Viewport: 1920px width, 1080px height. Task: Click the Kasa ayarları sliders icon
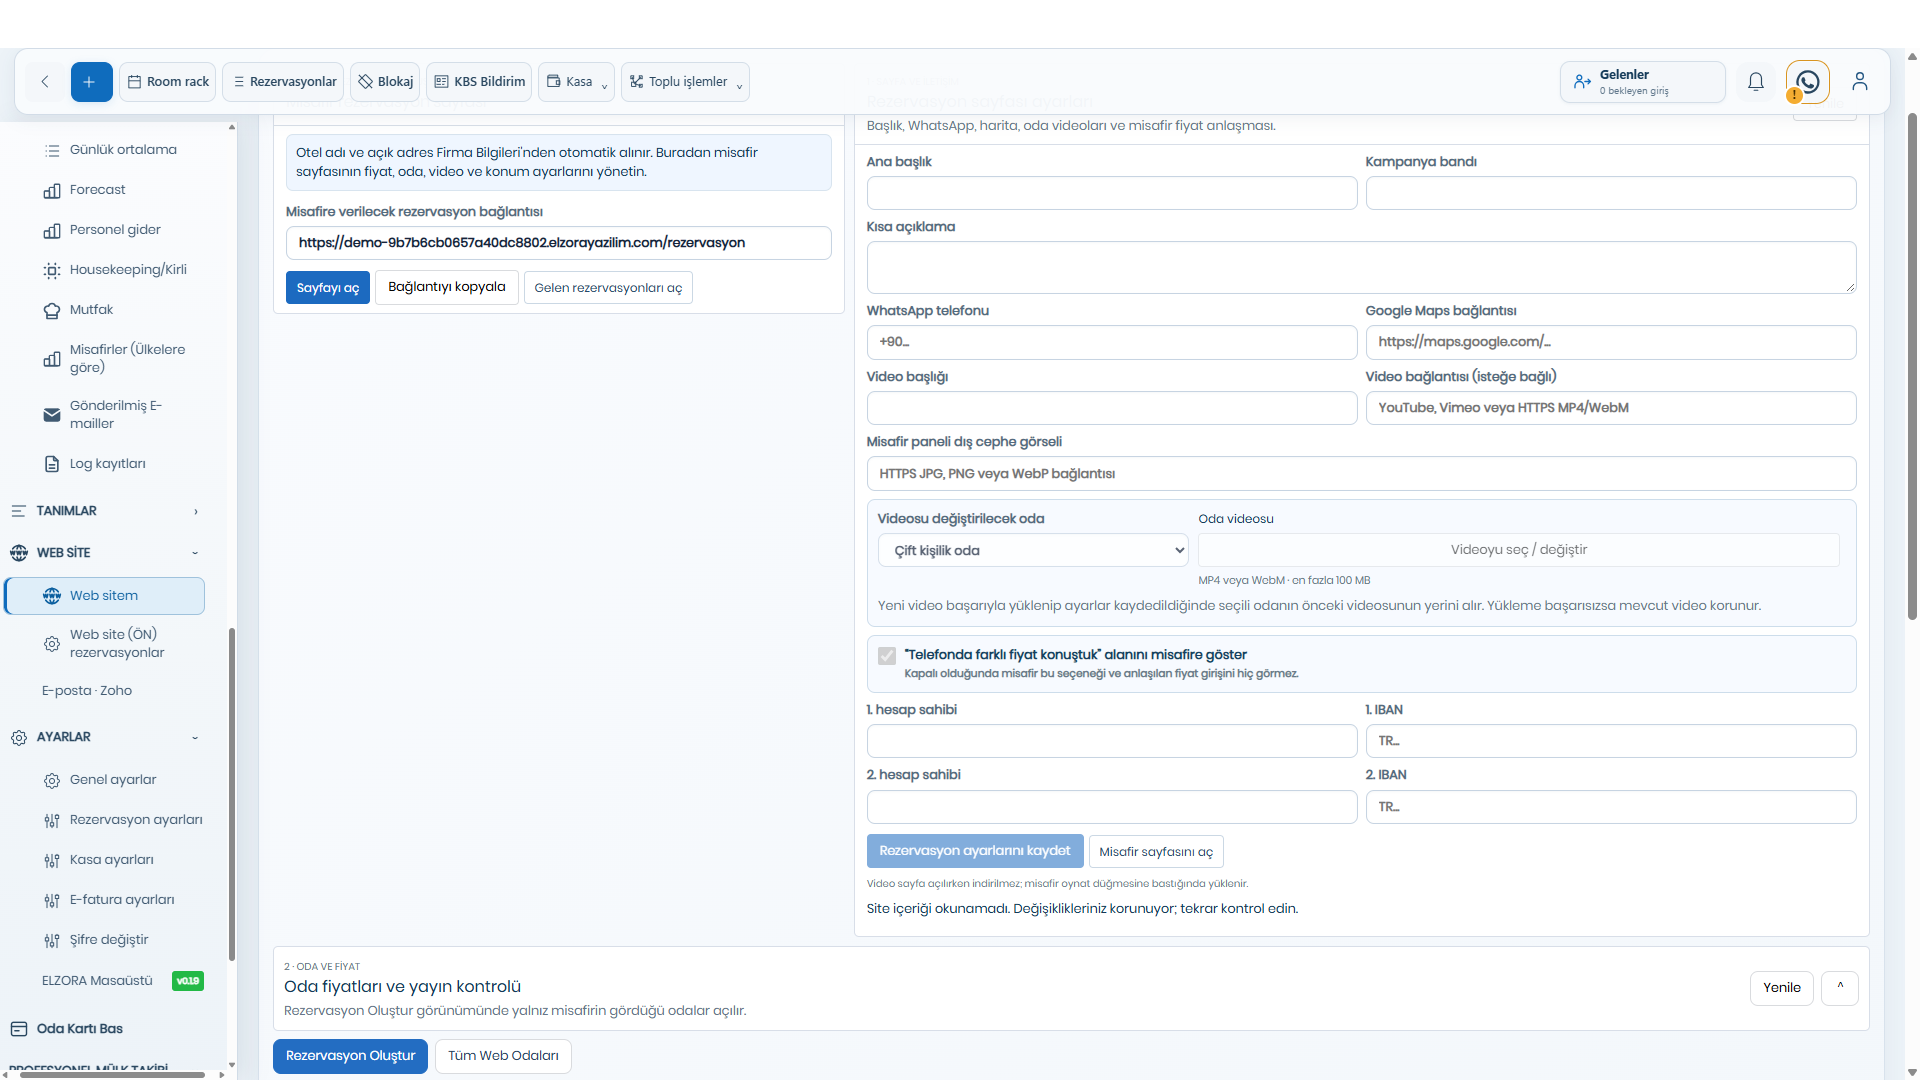click(52, 861)
